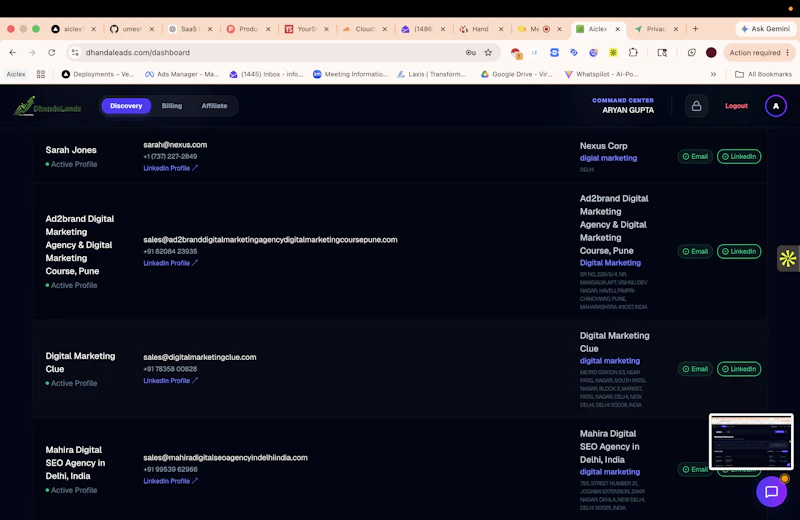
Task: Click the DhandaLeads logo
Action: point(47,106)
